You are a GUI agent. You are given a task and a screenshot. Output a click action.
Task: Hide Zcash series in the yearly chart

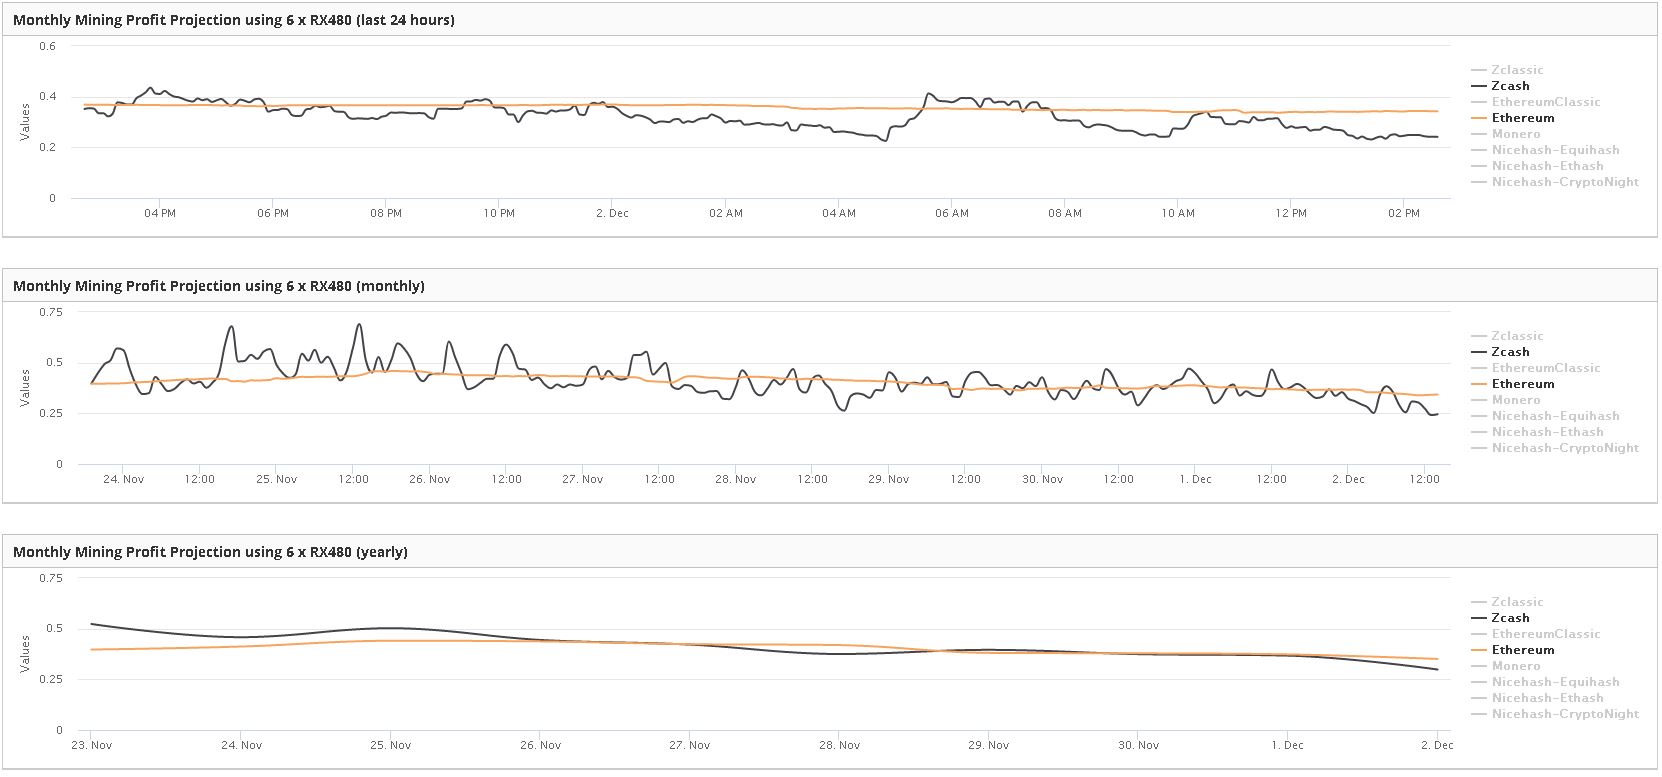[1500, 618]
